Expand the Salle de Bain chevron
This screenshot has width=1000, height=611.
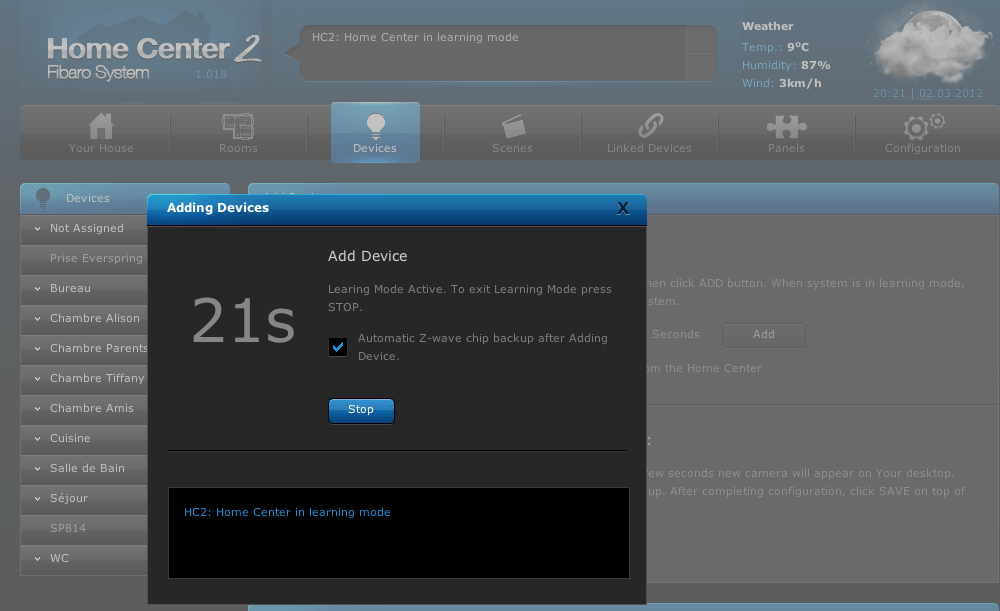coord(38,468)
